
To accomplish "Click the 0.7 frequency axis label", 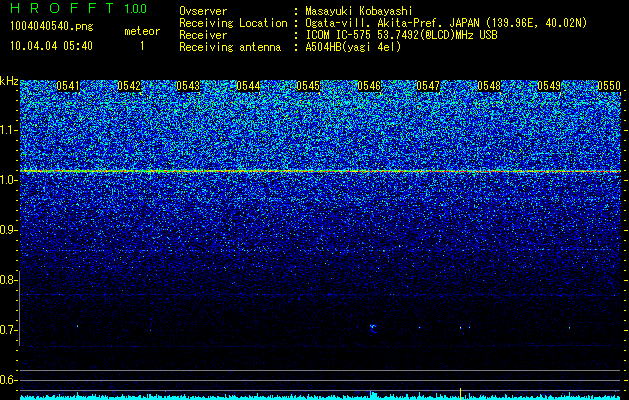I will [x=8, y=330].
